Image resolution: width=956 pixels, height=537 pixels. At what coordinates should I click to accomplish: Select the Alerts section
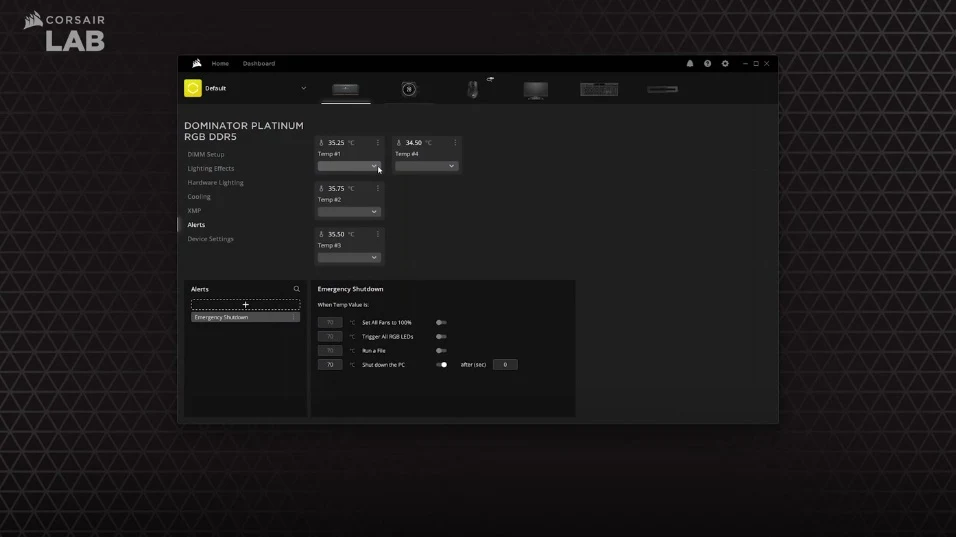tap(196, 224)
